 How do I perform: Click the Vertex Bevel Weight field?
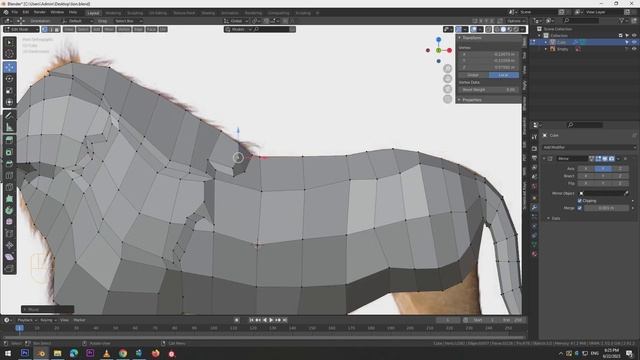point(489,90)
